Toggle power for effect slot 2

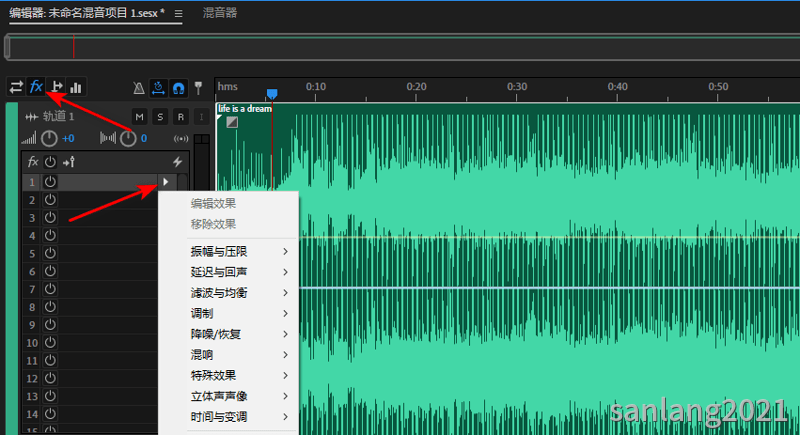pos(50,199)
